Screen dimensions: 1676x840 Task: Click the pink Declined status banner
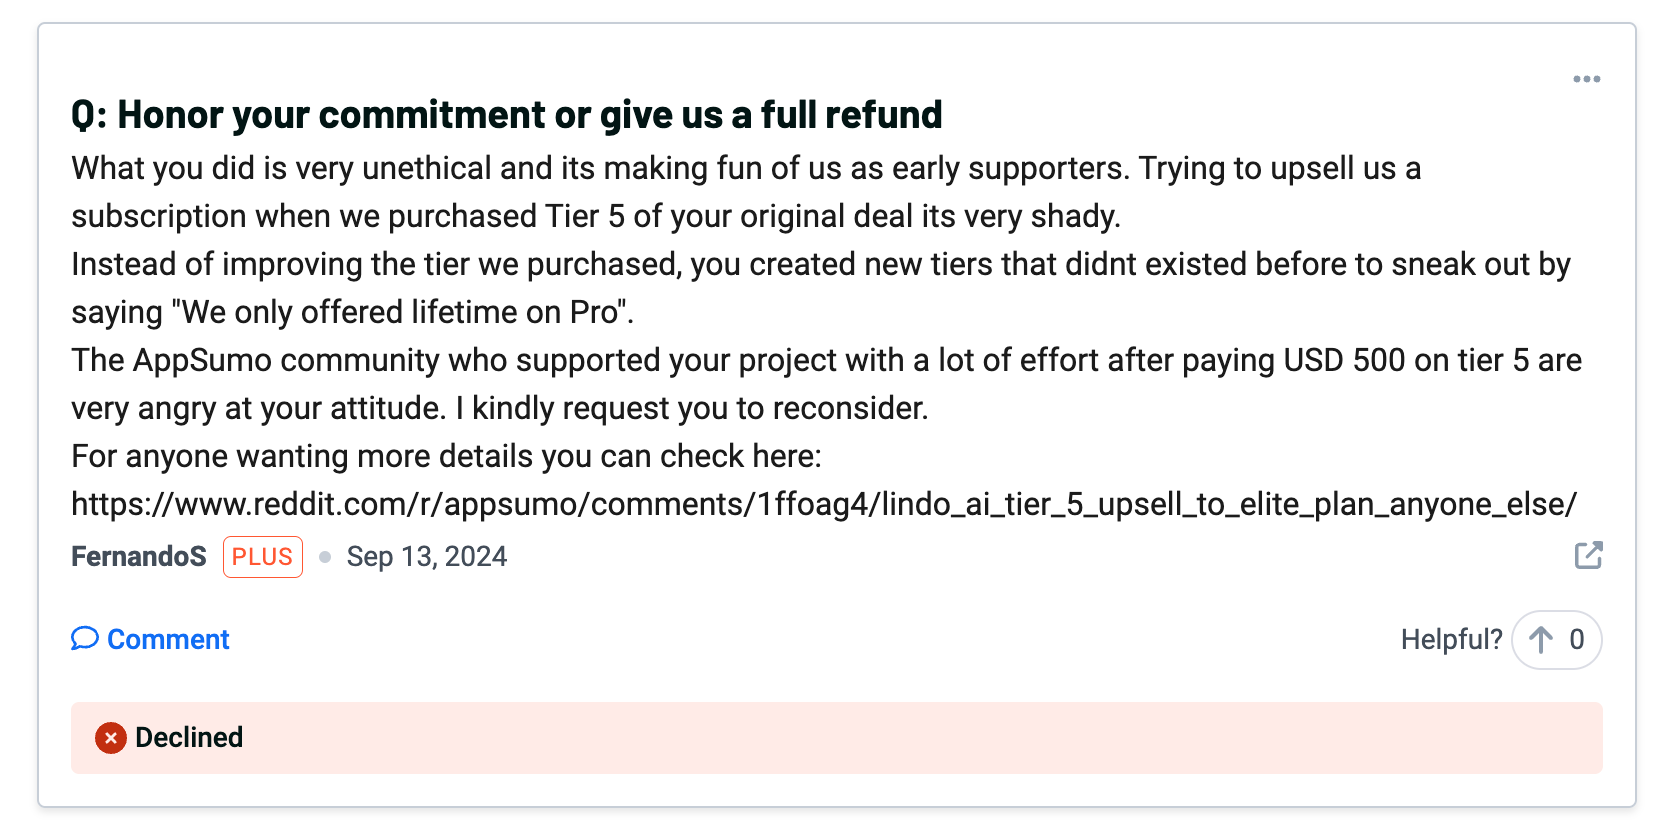click(x=837, y=738)
